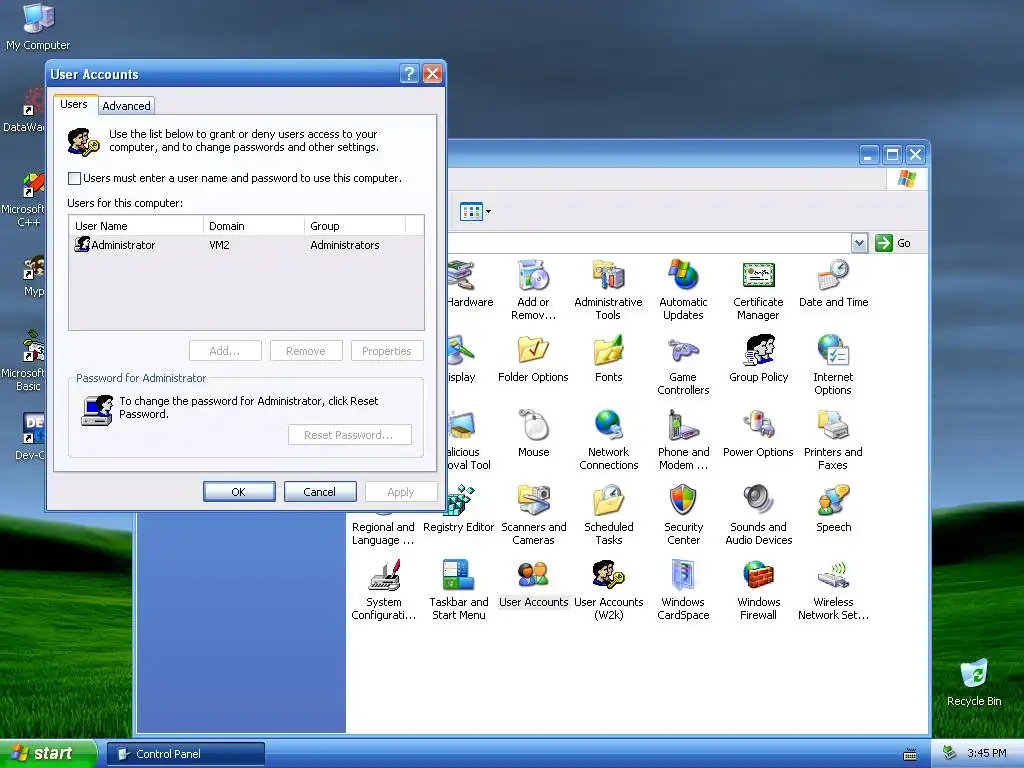Viewport: 1024px width, 768px height.
Task: Click the dialog's Help question-mark button
Action: (409, 74)
